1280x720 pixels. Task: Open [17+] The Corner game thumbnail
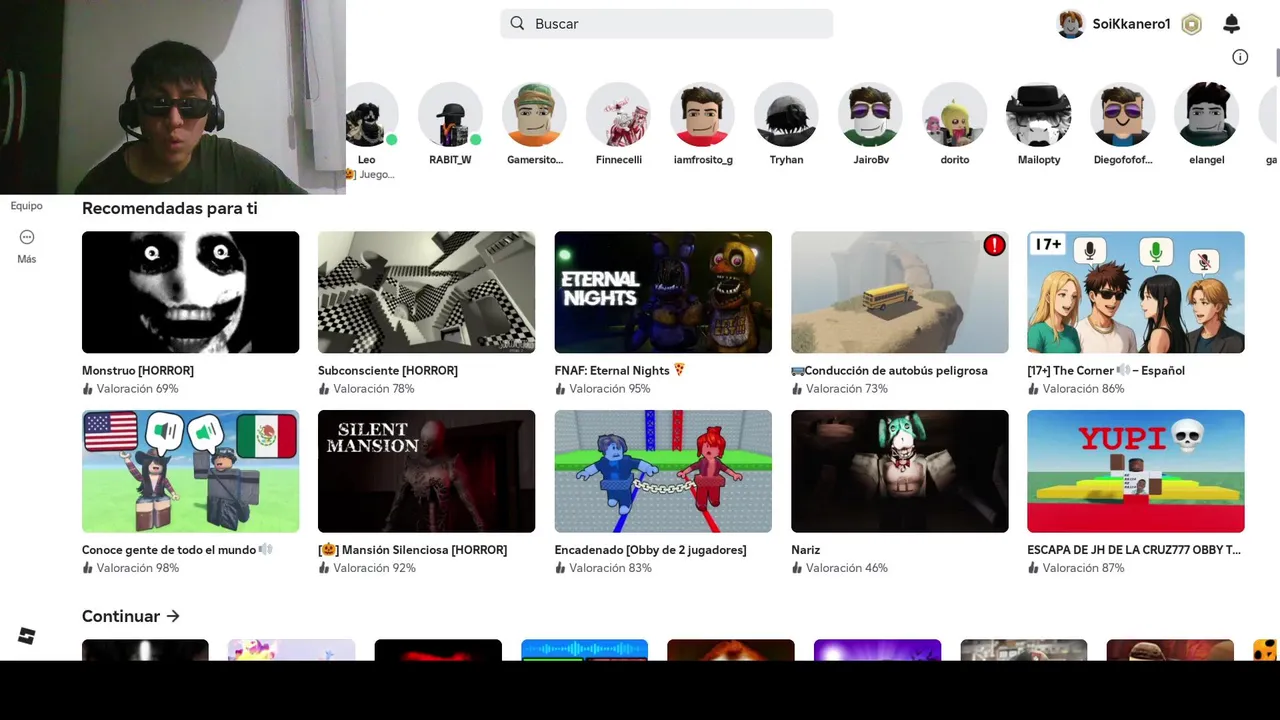(x=1136, y=292)
